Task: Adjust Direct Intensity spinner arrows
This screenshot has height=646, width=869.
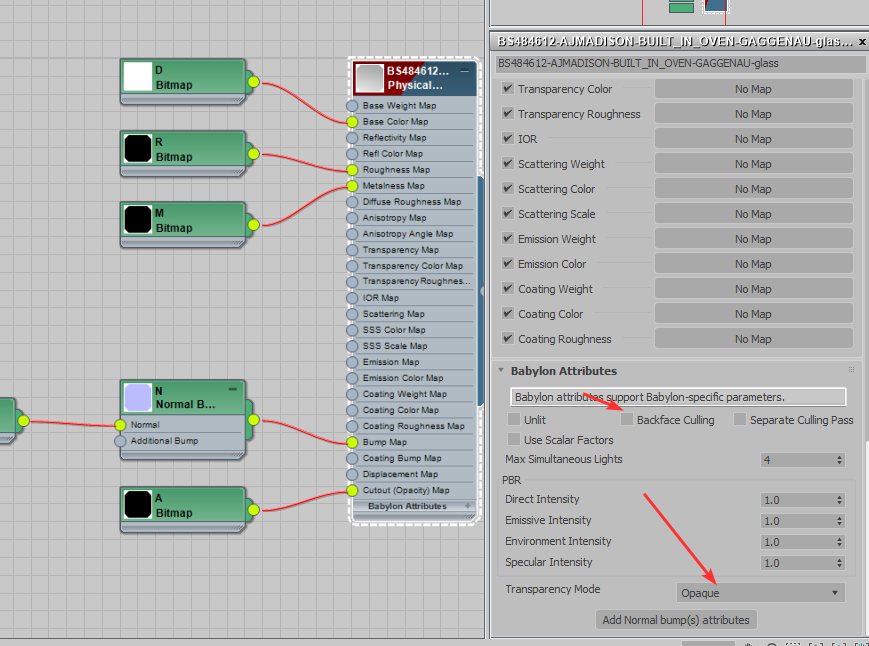Action: coord(839,500)
